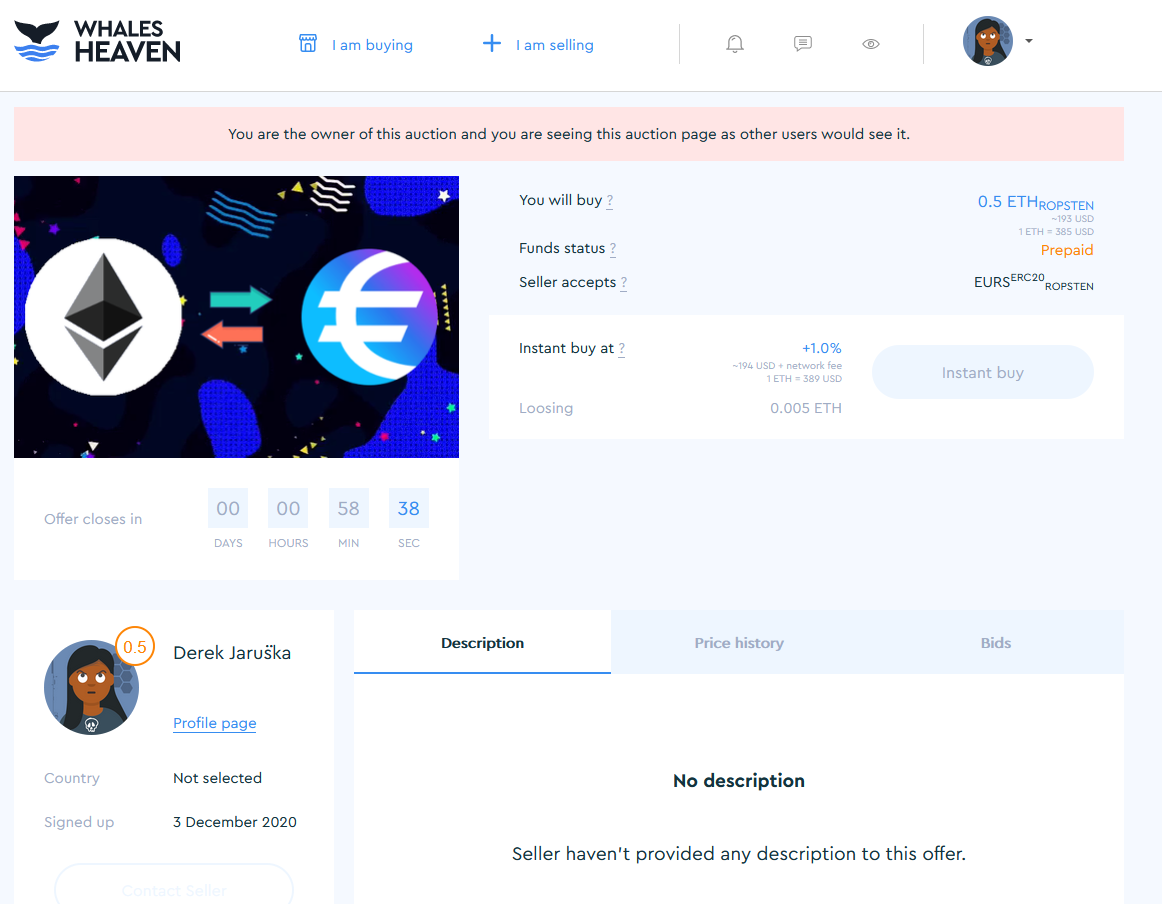Expand the account dropdown arrow

click(1029, 41)
